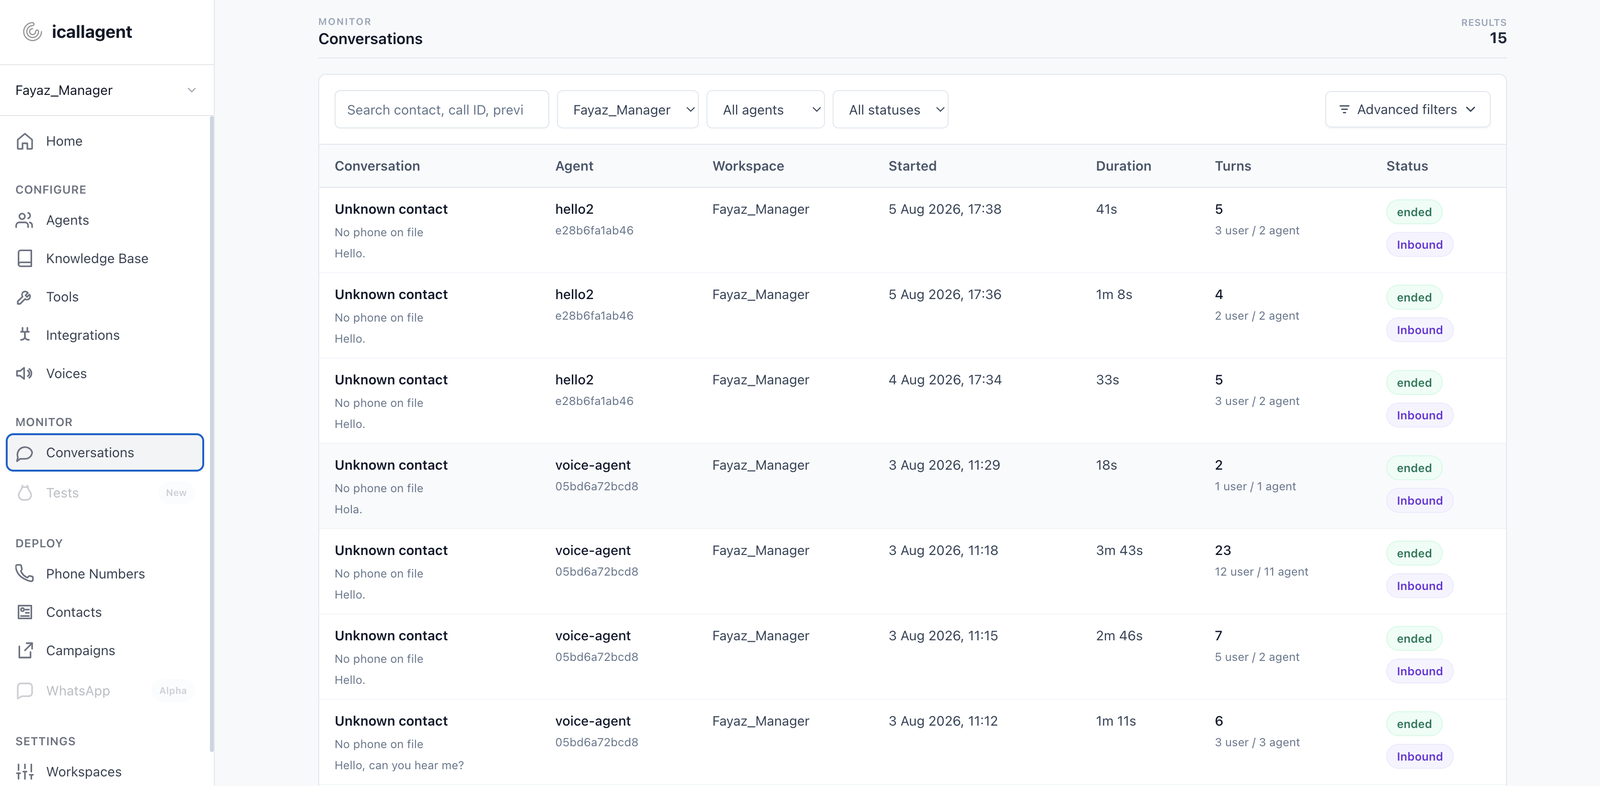Image resolution: width=1600 pixels, height=786 pixels.
Task: Open Workspaces under Settings
Action: coord(105,771)
